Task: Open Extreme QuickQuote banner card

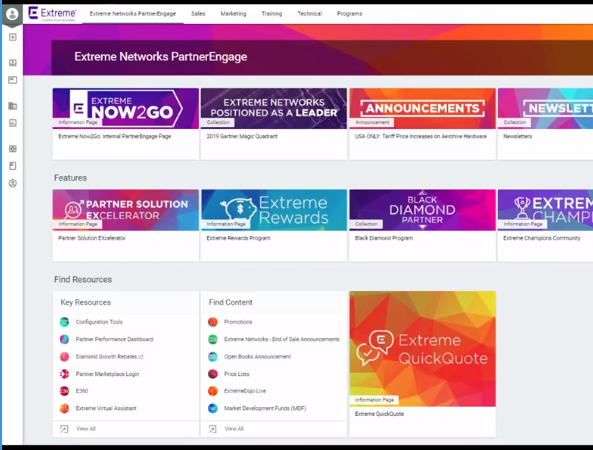Action: click(x=422, y=349)
